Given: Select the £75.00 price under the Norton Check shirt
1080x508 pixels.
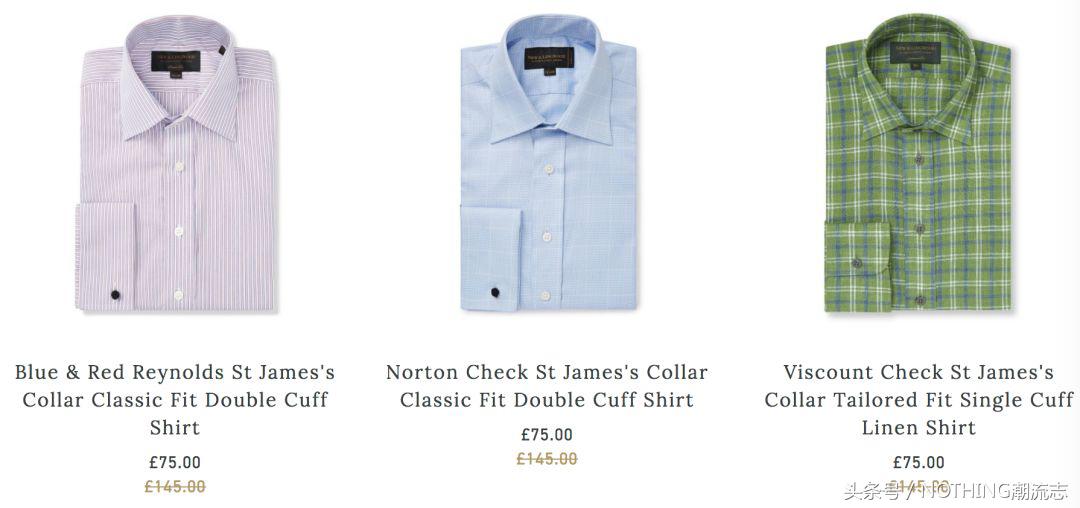Looking at the screenshot, I should coord(547,435).
